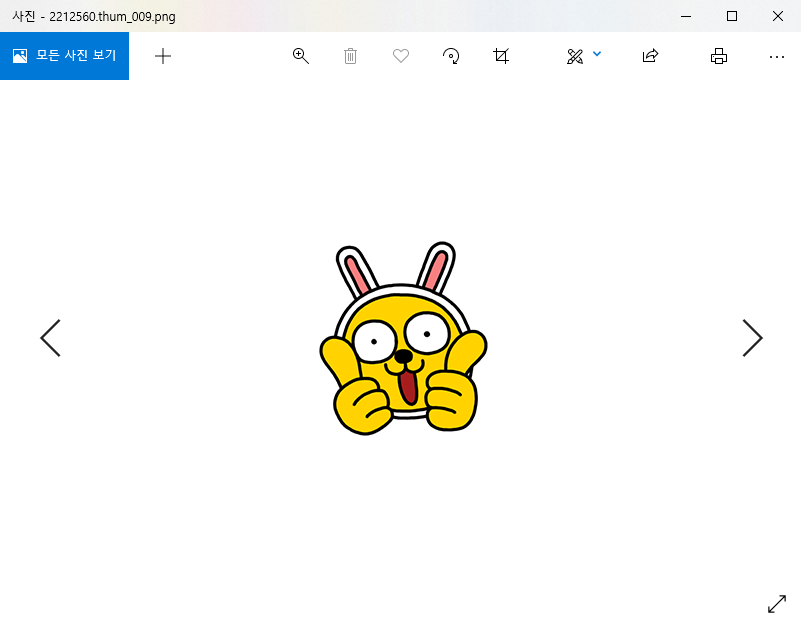Click the plus icon to add to creation
Screen dimensions: 801x628
pos(163,56)
